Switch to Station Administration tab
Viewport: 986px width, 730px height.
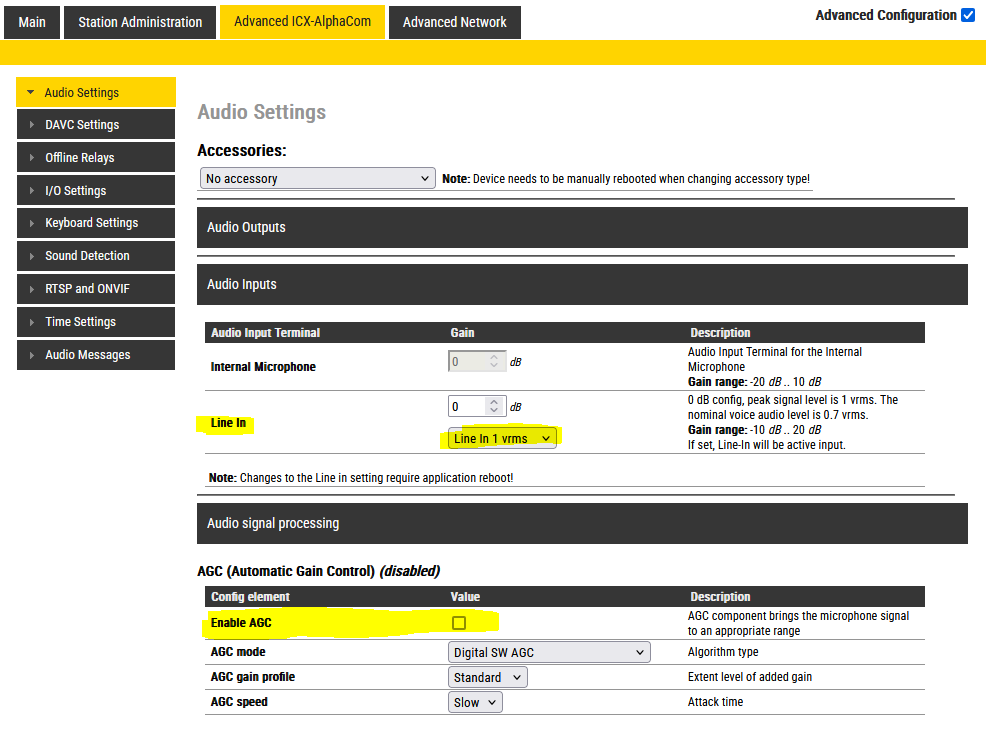click(x=140, y=22)
